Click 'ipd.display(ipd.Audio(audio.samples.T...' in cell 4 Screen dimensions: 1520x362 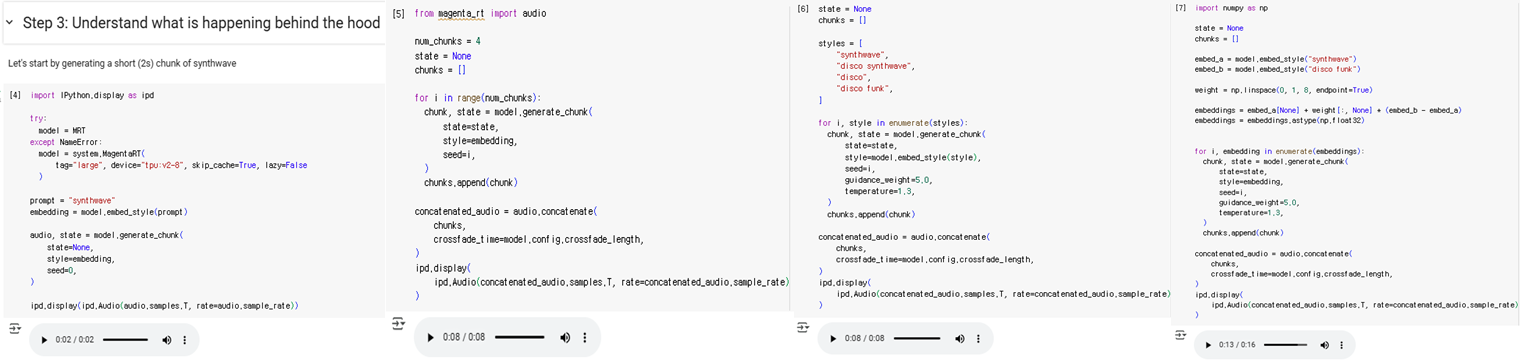(164, 305)
